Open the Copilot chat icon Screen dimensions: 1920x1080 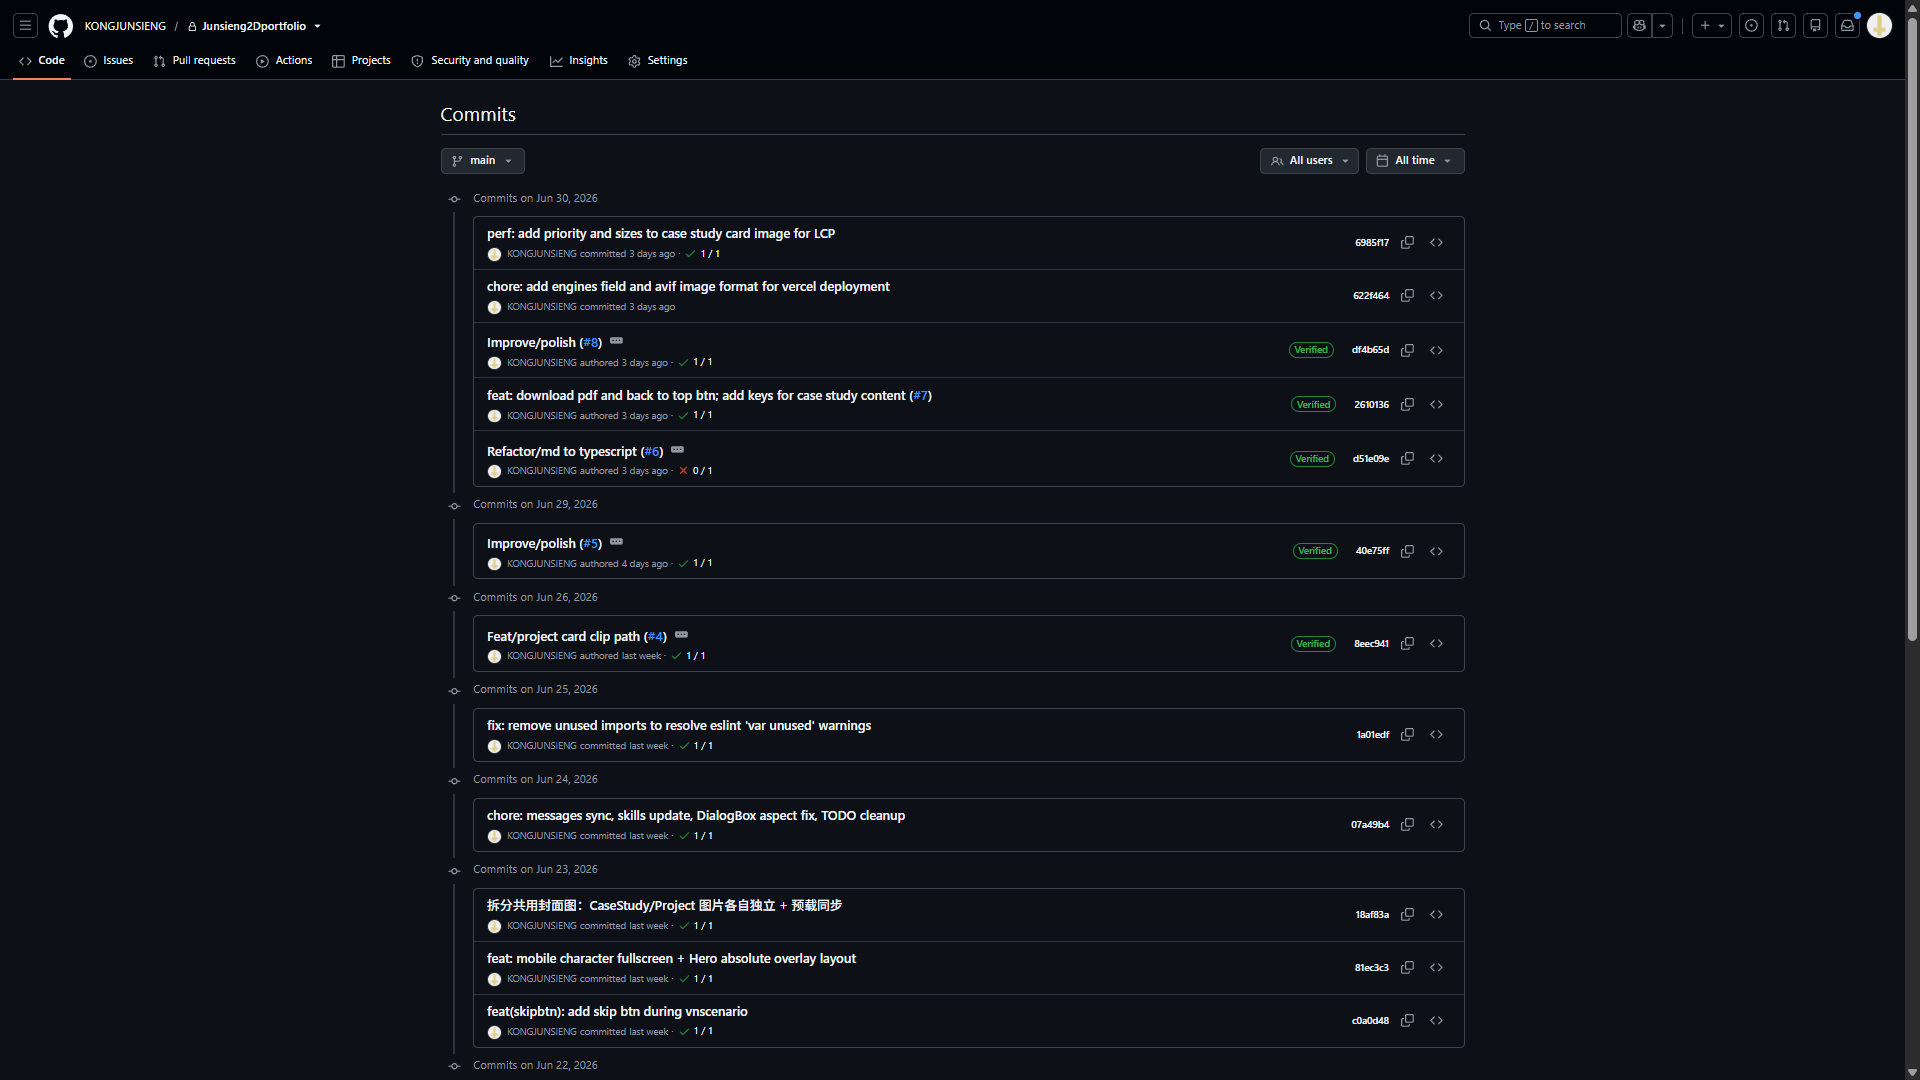pos(1639,26)
